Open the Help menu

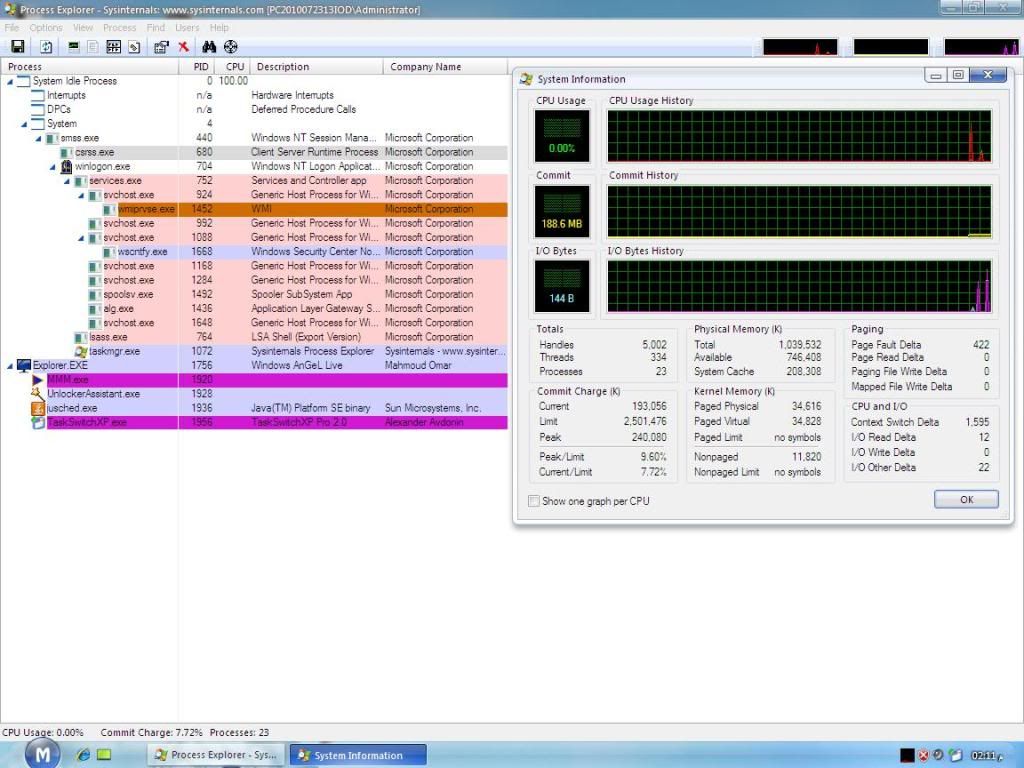point(219,27)
